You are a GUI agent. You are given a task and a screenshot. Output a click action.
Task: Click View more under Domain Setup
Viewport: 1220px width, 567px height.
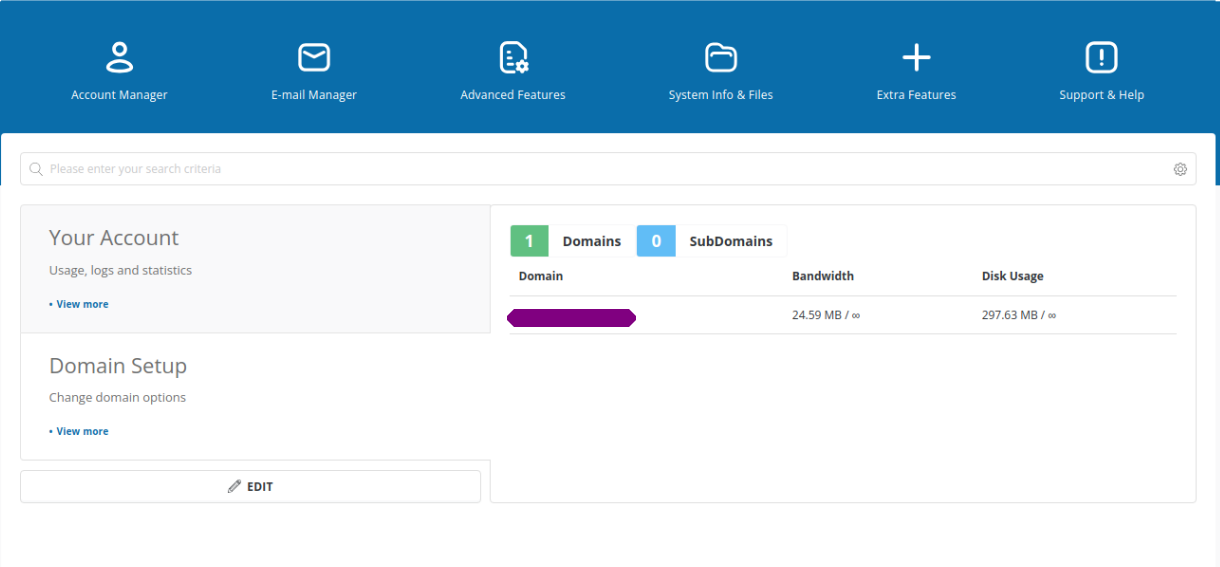pyautogui.click(x=82, y=431)
